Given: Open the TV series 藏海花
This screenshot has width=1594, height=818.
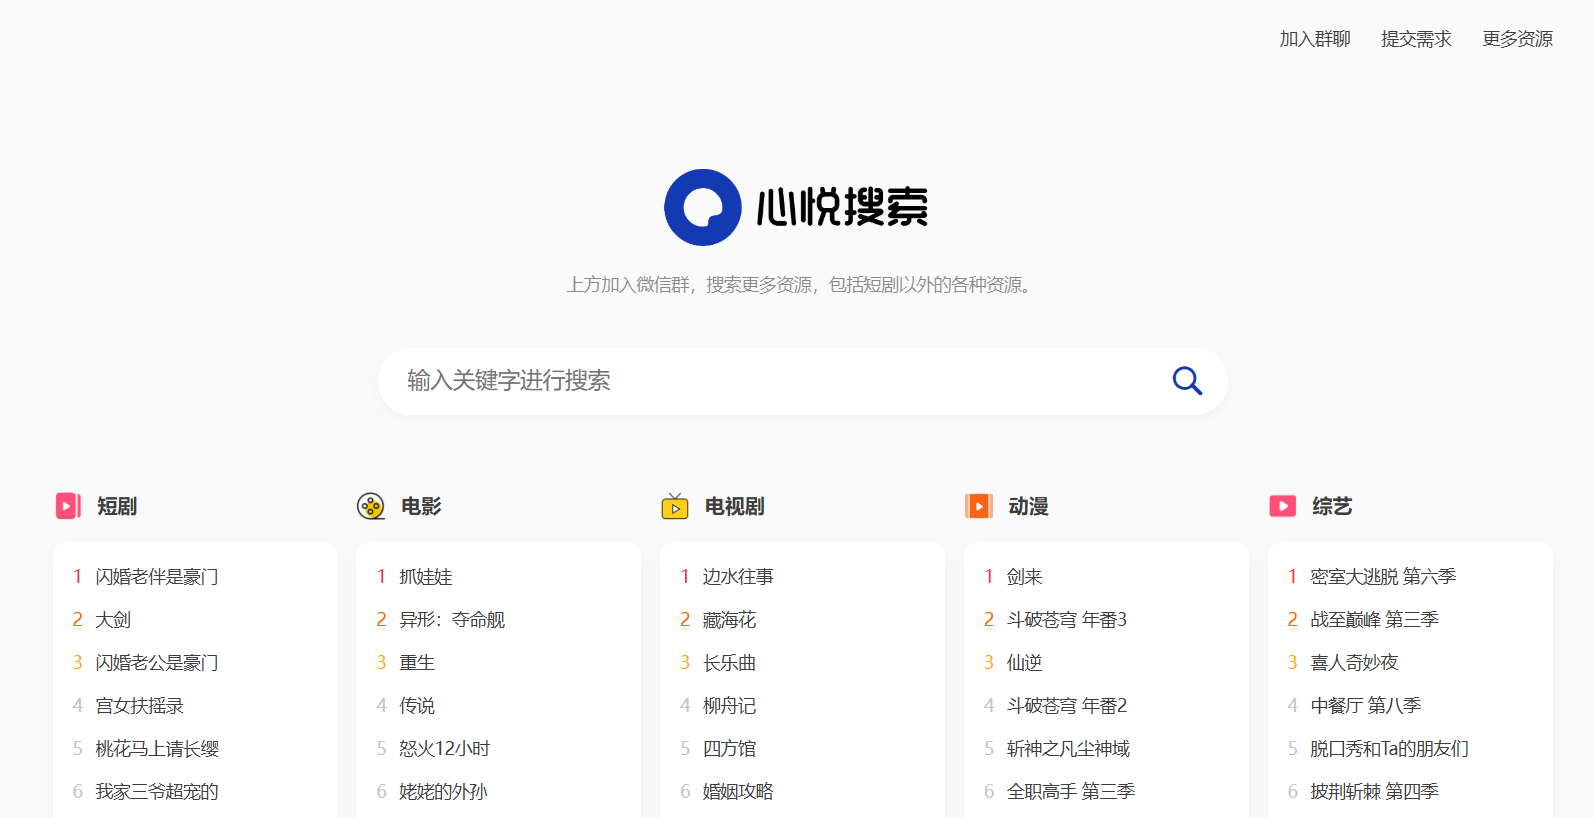Looking at the screenshot, I should click(729, 620).
